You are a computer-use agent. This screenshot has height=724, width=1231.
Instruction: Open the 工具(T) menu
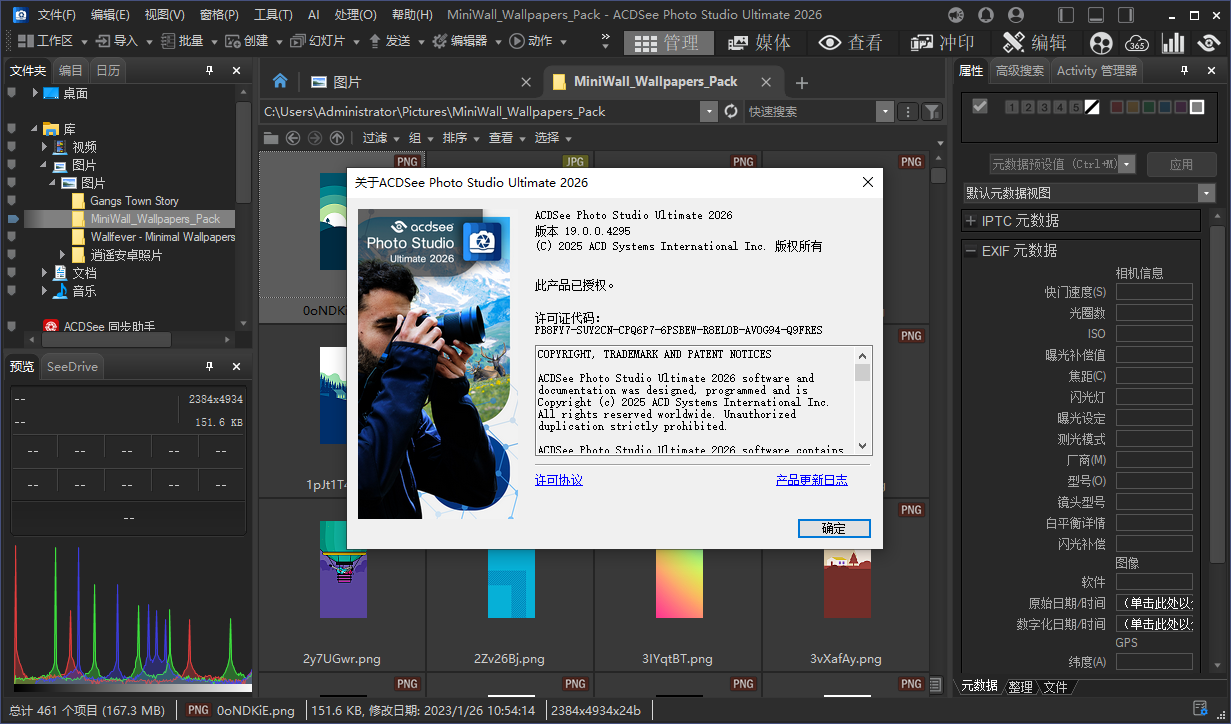tap(273, 15)
